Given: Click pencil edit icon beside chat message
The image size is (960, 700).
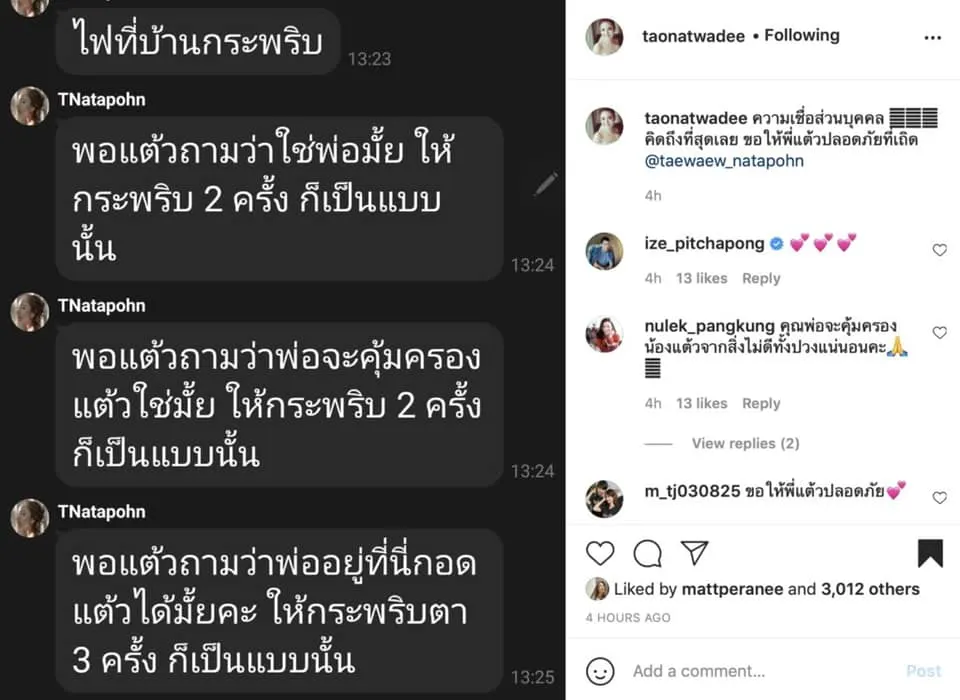Looking at the screenshot, I should point(544,184).
